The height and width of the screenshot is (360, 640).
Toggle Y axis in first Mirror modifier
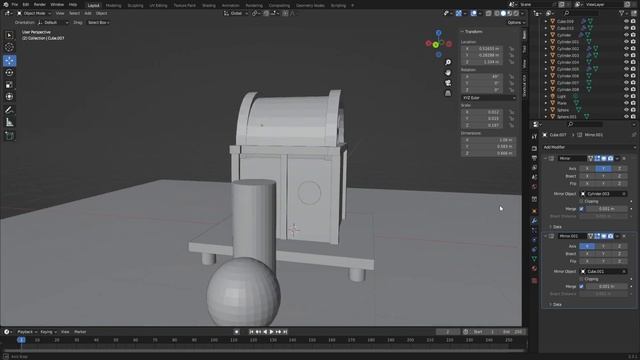603,169
